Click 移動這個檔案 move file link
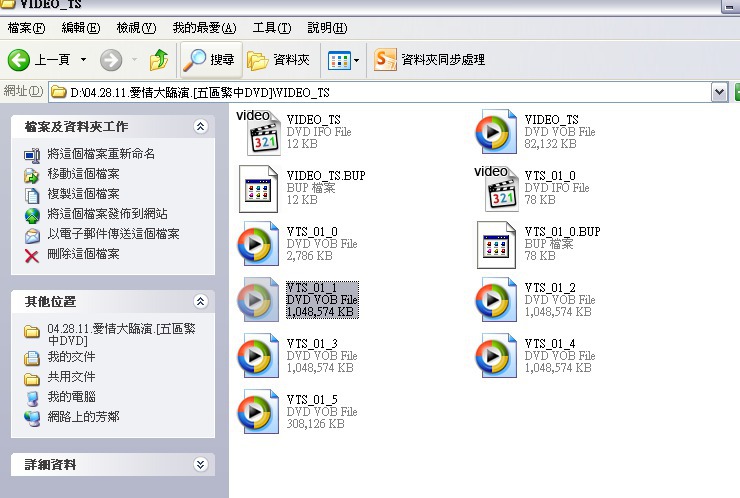 pyautogui.click(x=84, y=174)
